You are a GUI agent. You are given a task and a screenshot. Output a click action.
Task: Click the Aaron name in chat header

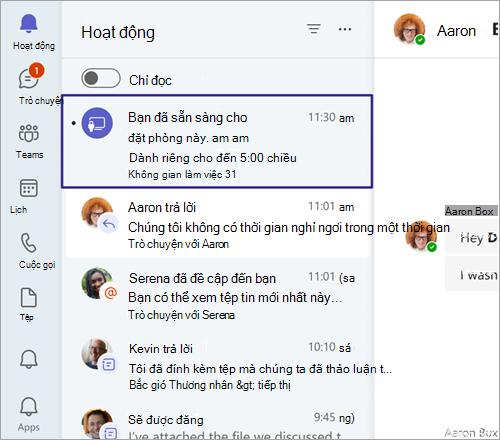[456, 31]
